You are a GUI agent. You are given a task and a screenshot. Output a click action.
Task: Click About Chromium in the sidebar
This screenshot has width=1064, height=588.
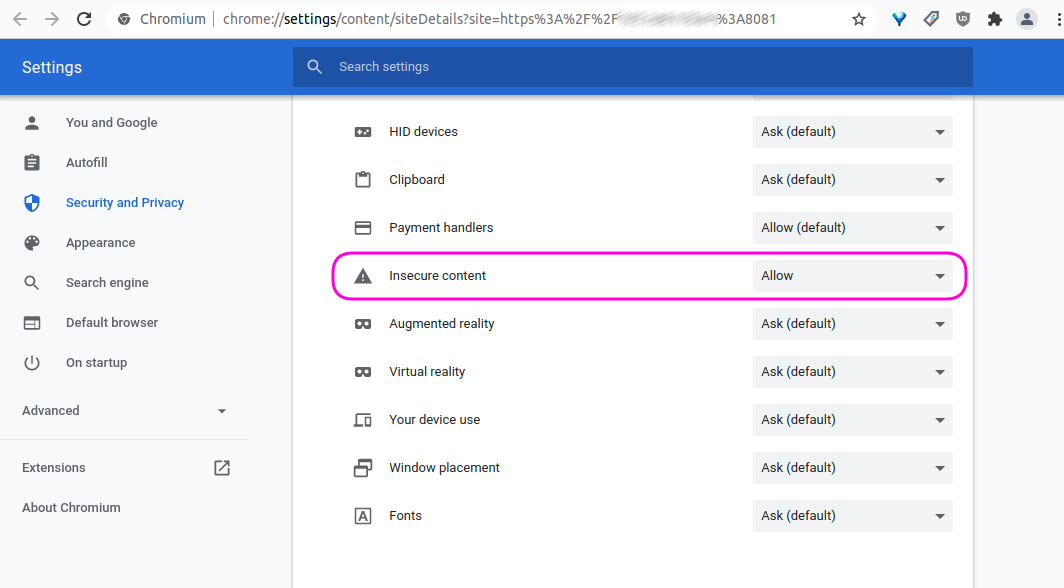click(71, 507)
